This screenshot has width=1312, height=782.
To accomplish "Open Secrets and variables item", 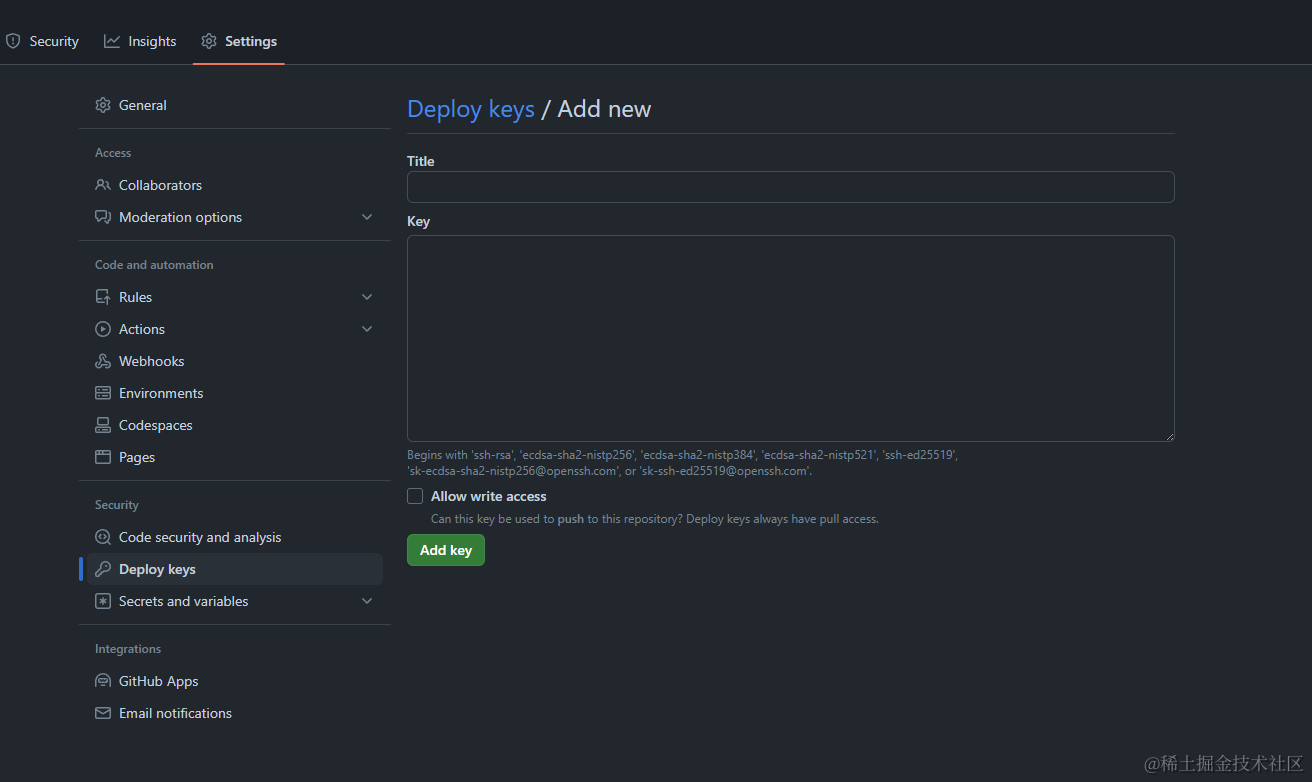I will coord(235,601).
